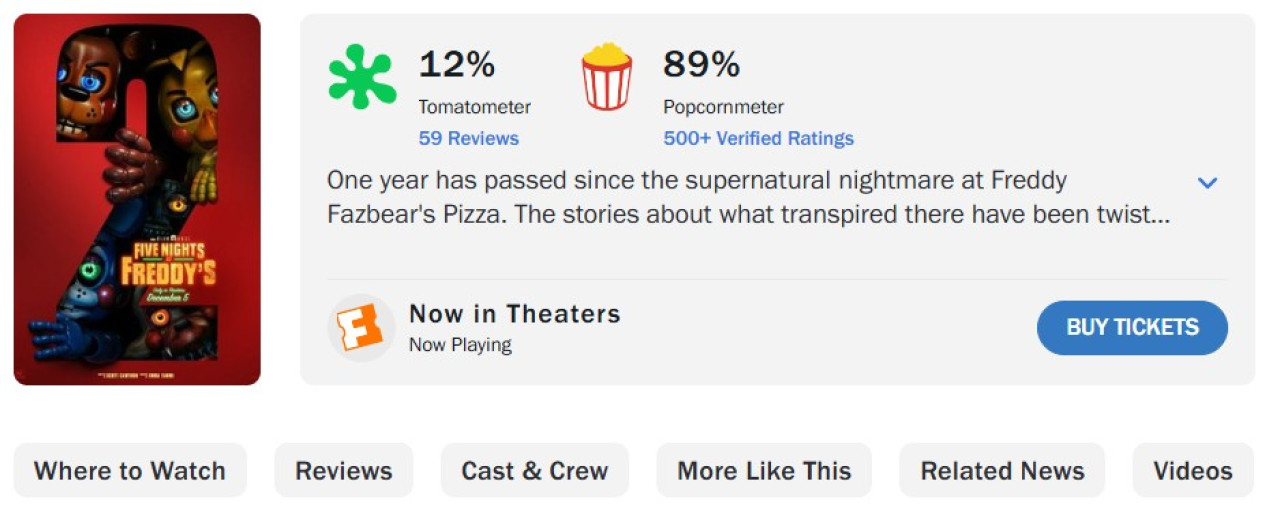Click the orange Fandango ticket icon

pyautogui.click(x=361, y=327)
